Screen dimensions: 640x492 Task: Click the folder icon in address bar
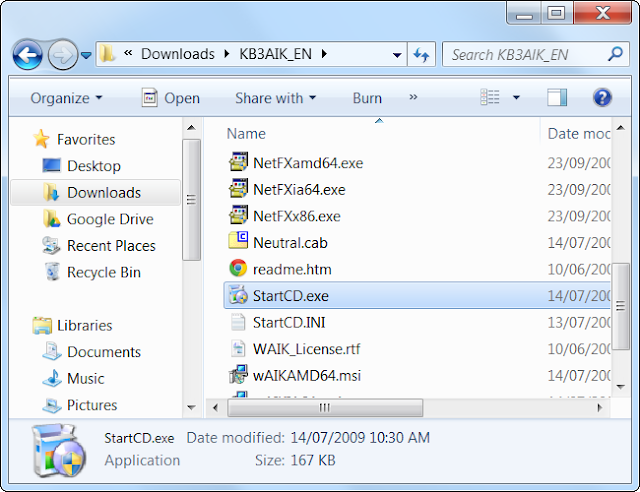[x=107, y=53]
